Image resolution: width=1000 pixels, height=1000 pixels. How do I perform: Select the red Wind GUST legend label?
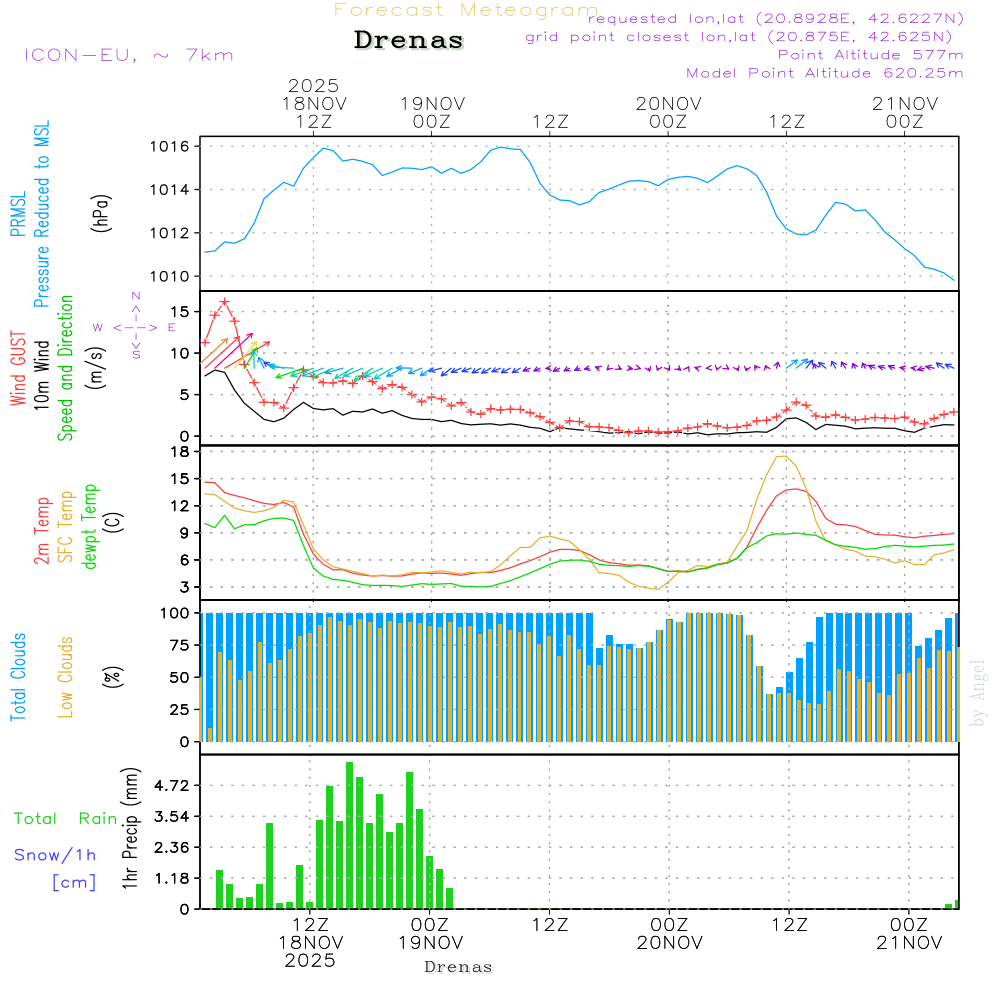click(17, 371)
